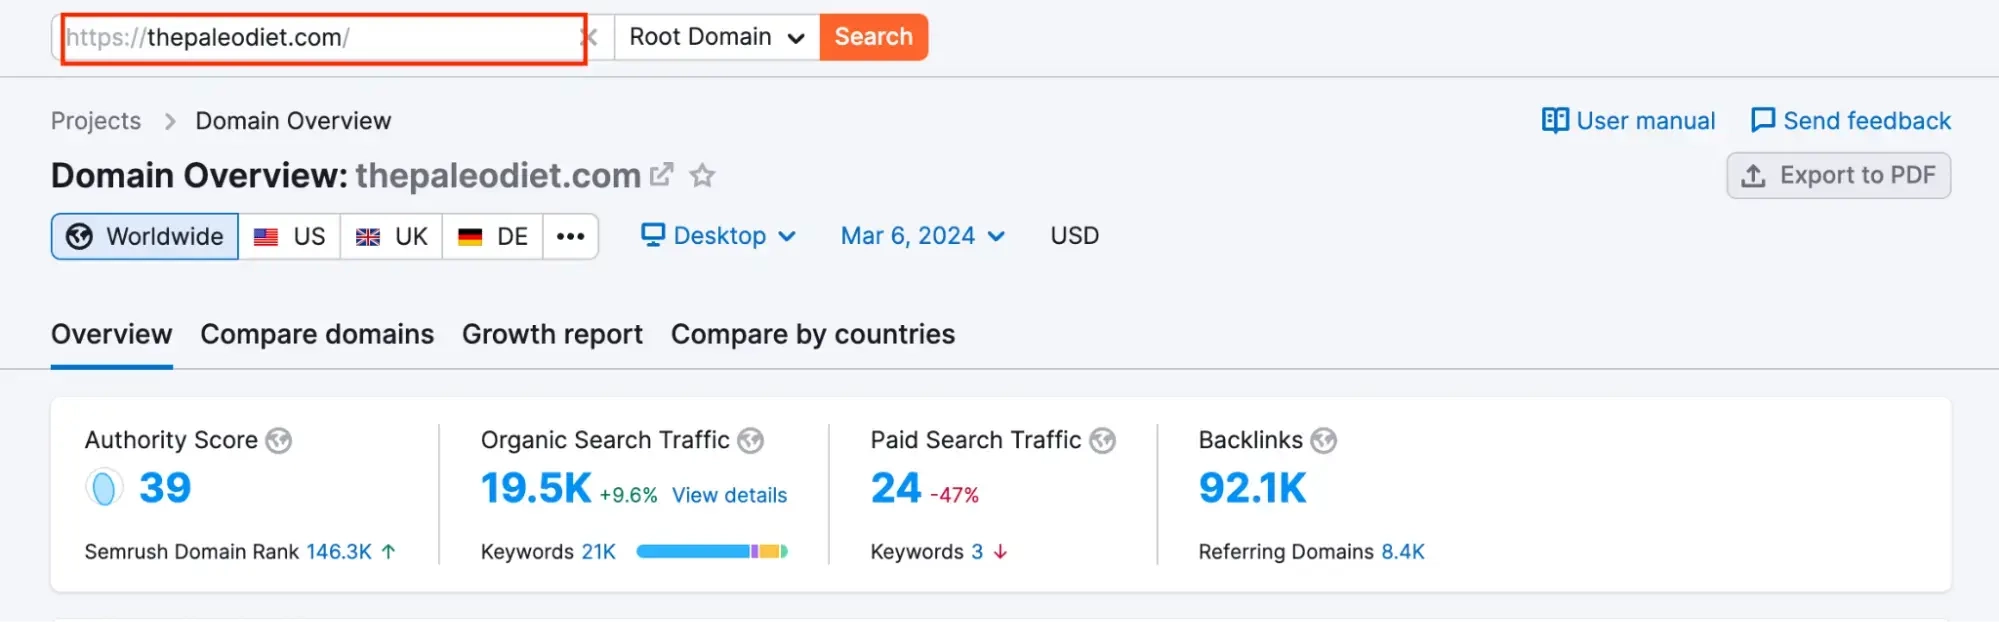
Task: Open external link icon beside thepaleodiet.com
Action: pyautogui.click(x=661, y=175)
